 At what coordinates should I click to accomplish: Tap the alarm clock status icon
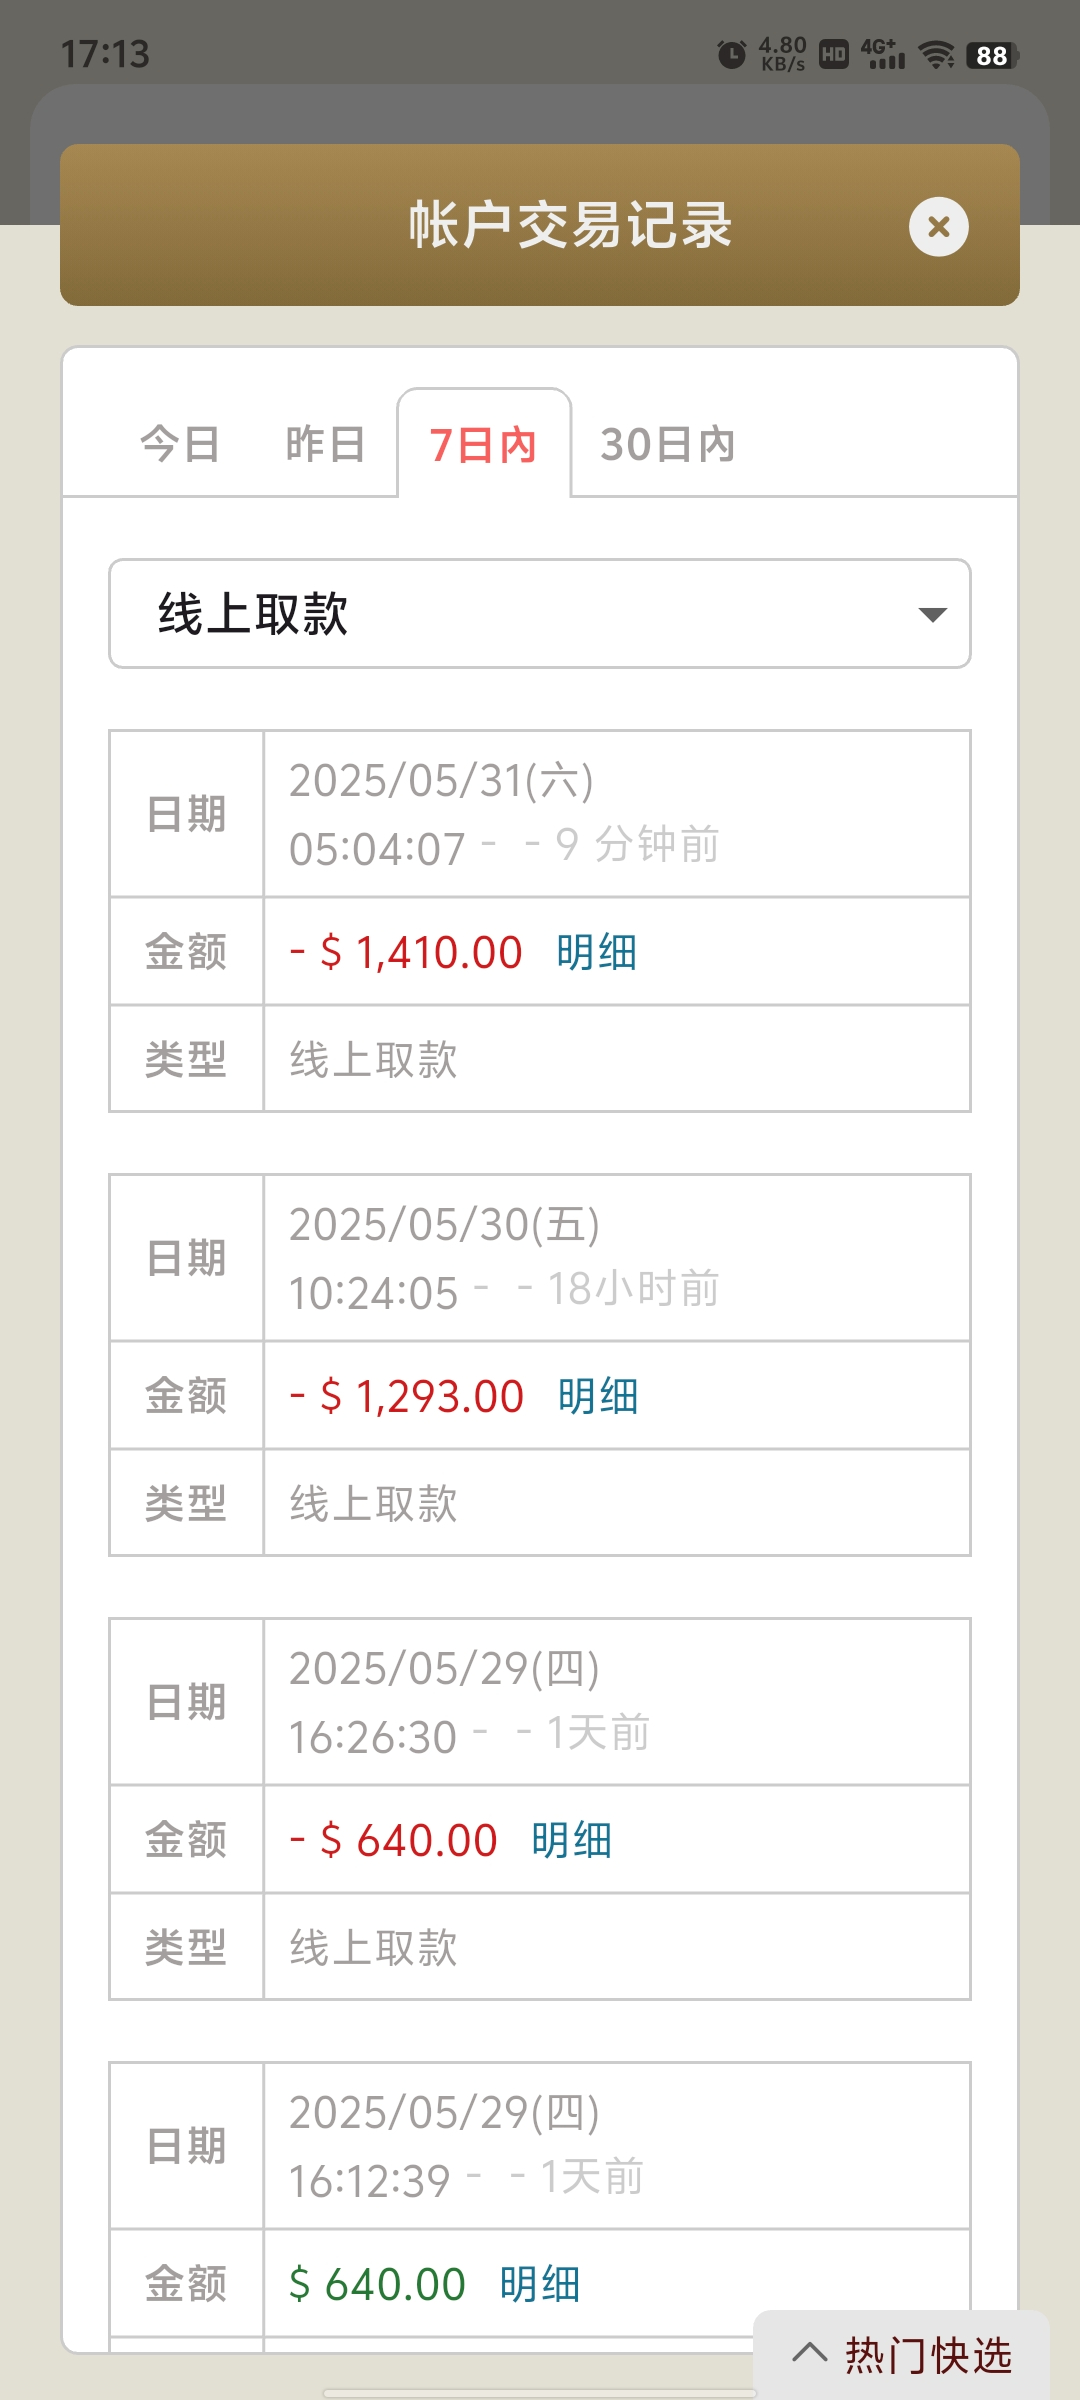732,54
